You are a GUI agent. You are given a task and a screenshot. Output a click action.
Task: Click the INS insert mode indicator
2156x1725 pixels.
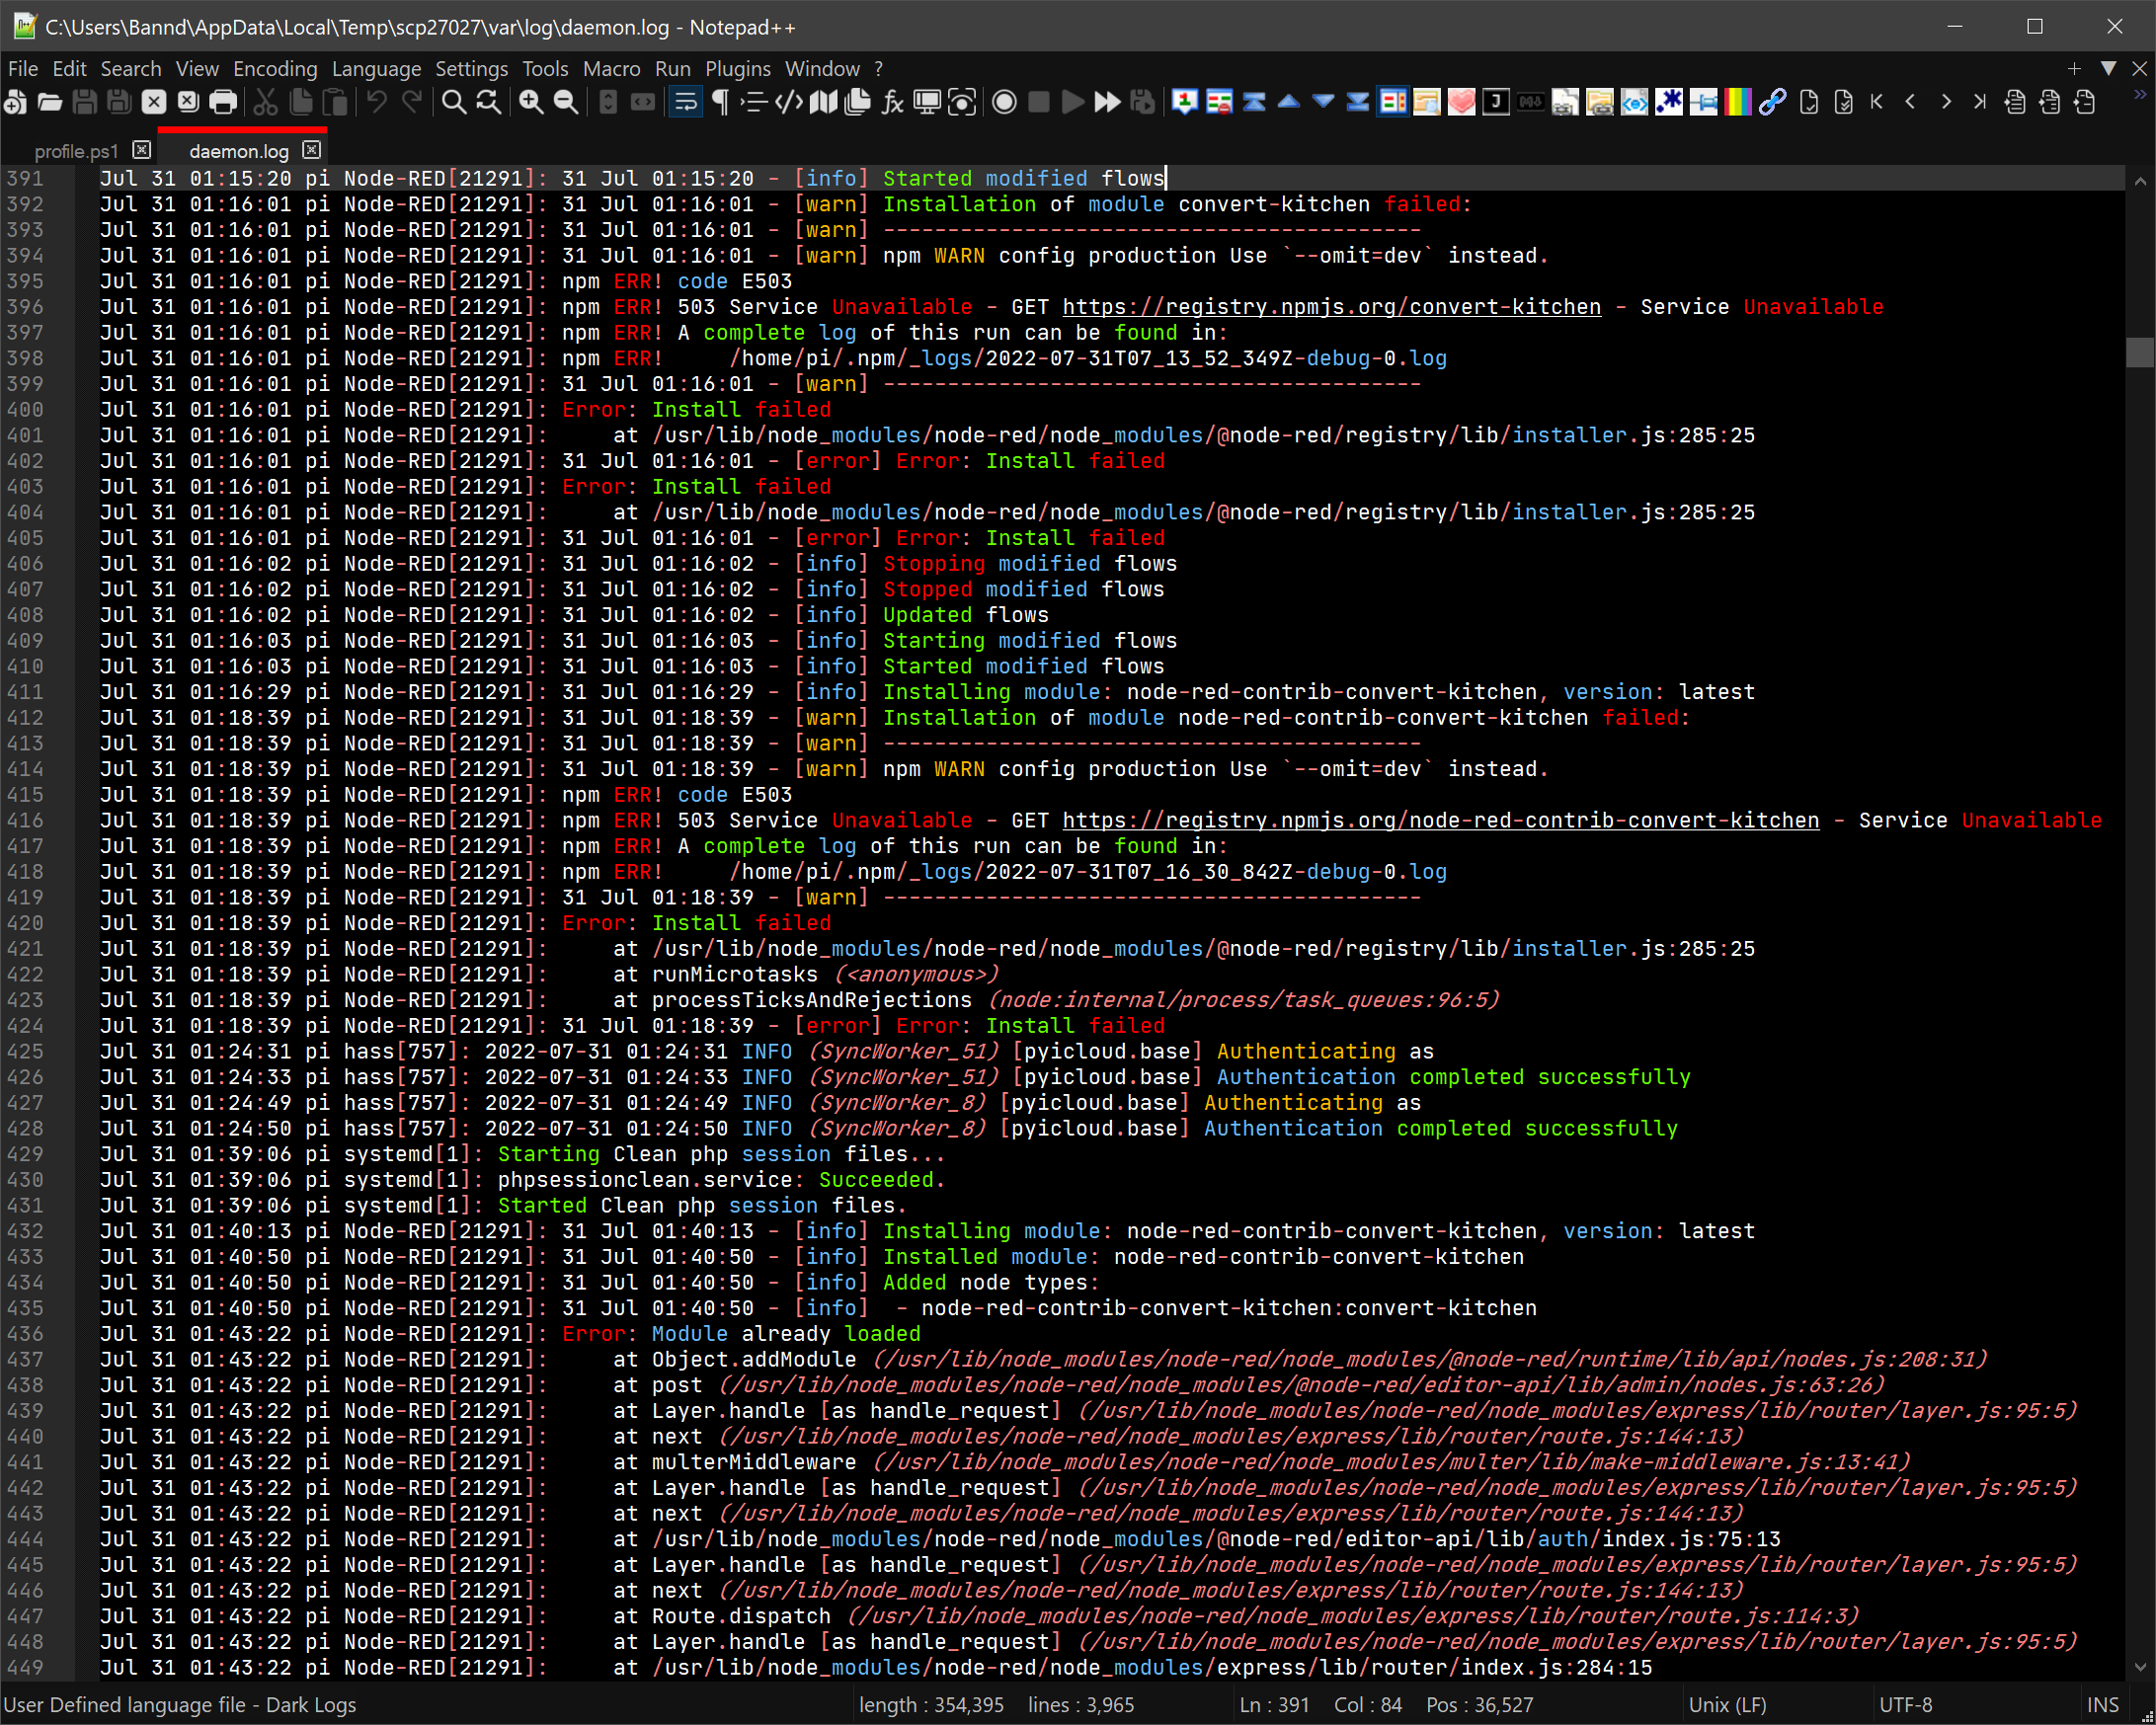2103,1705
